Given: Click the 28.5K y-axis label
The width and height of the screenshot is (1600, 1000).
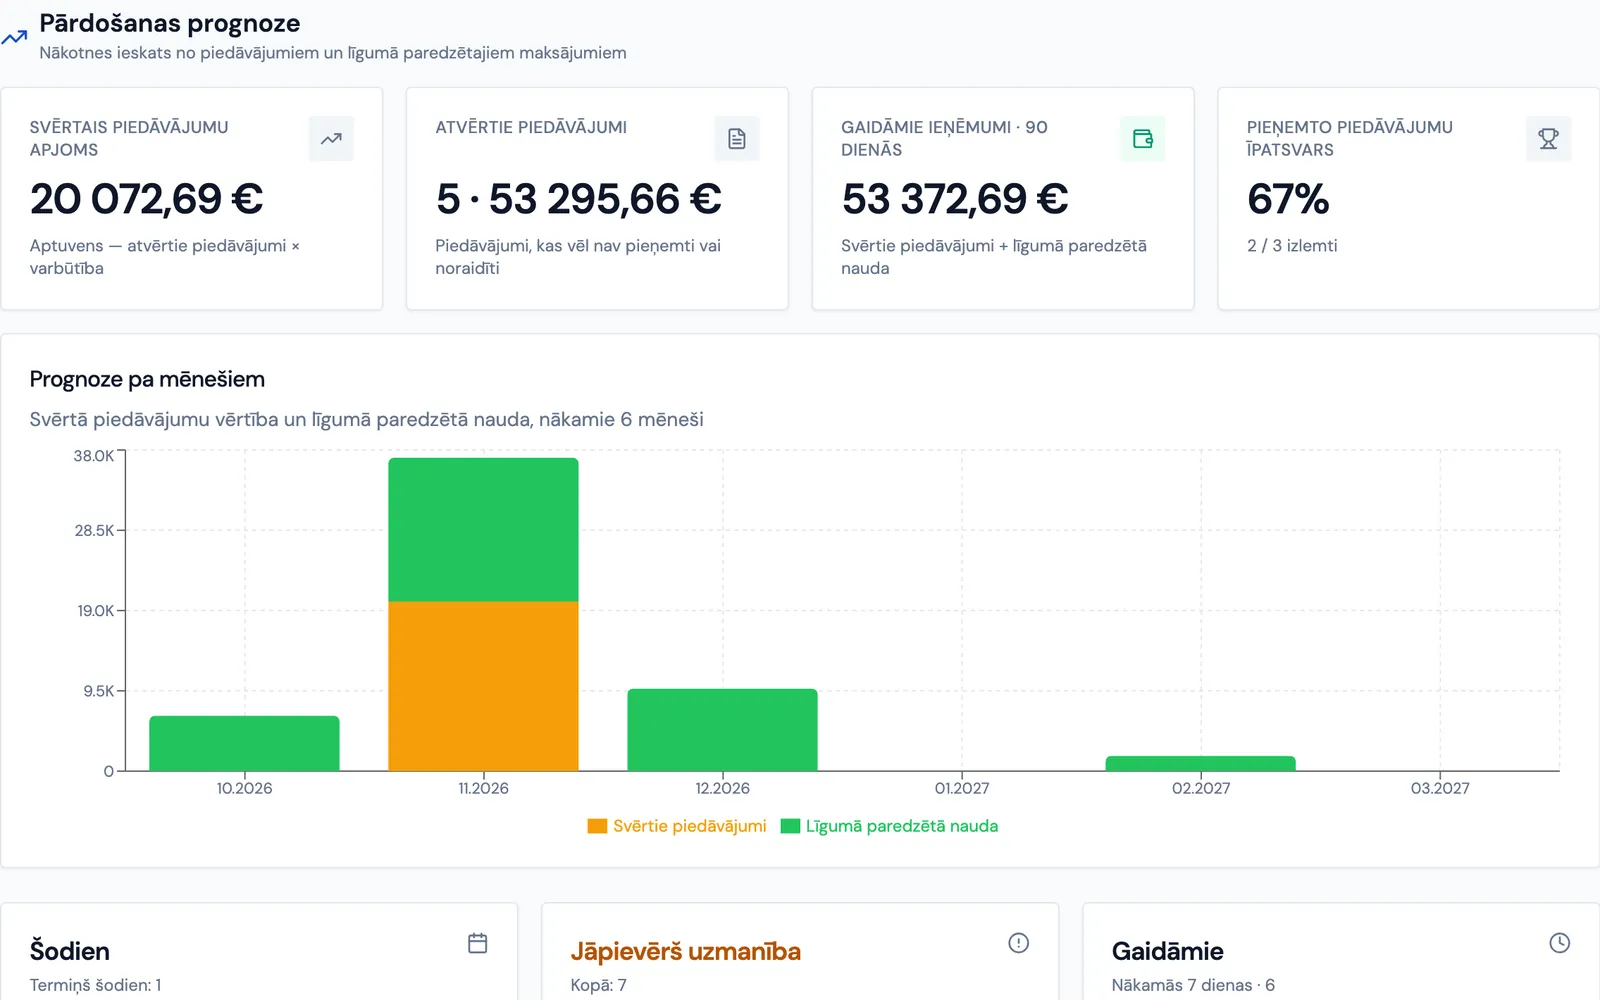Looking at the screenshot, I should [x=95, y=531].
